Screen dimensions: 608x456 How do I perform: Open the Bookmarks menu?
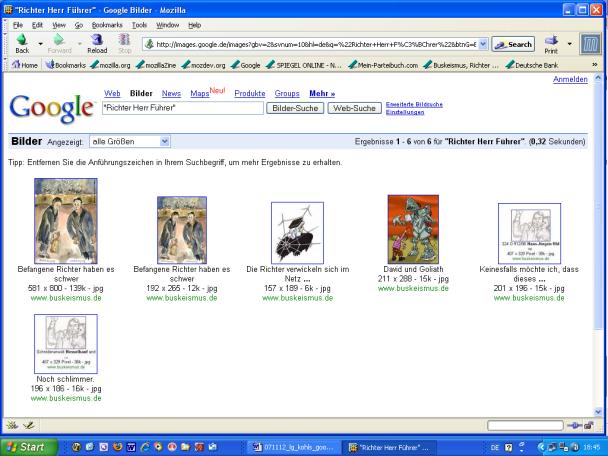pyautogui.click(x=107, y=25)
